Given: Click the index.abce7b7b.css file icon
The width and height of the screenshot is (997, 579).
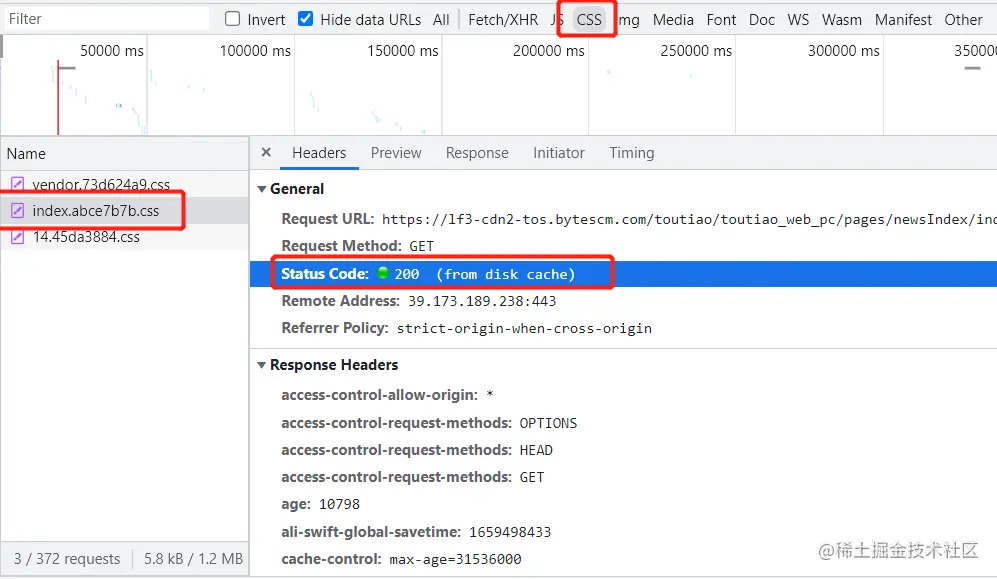Looking at the screenshot, I should point(17,211).
